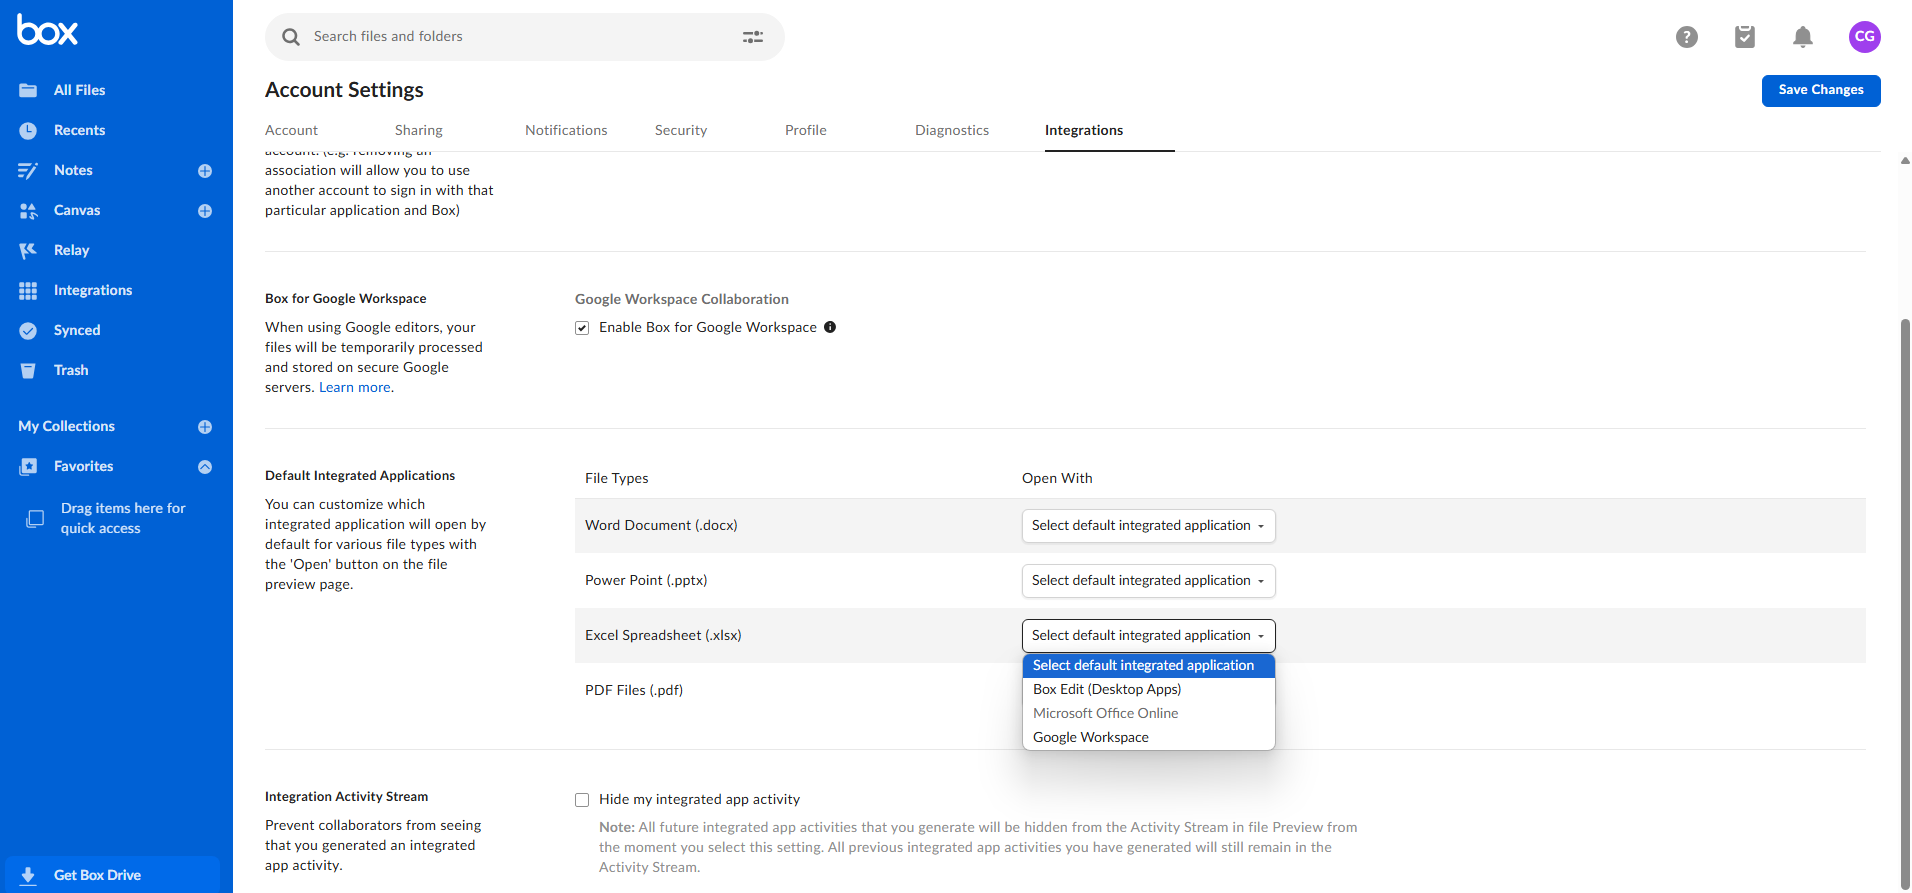Open notifications bell icon
The image size is (1912, 893).
pyautogui.click(x=1803, y=37)
